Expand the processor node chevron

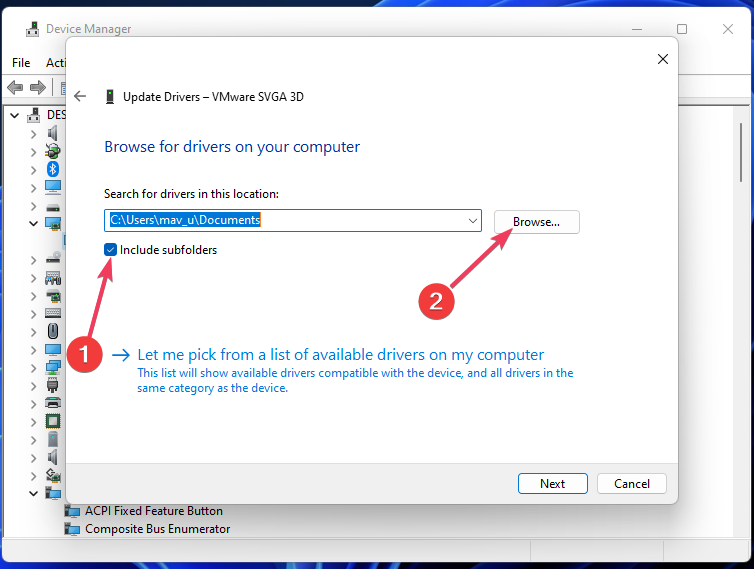(33, 422)
